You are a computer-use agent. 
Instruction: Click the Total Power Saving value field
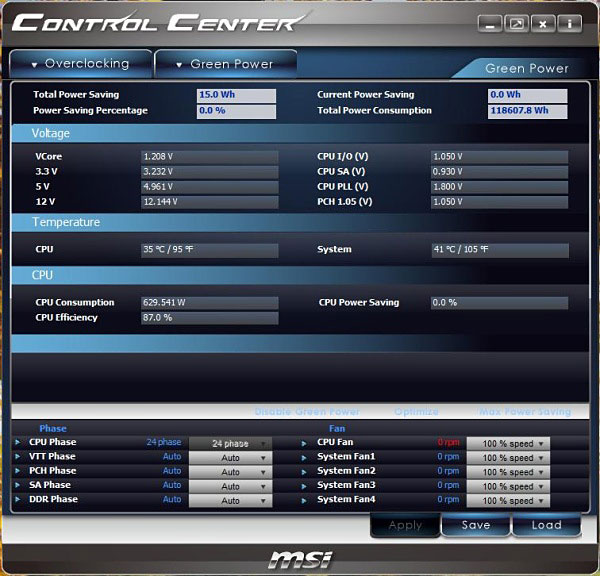click(x=236, y=95)
